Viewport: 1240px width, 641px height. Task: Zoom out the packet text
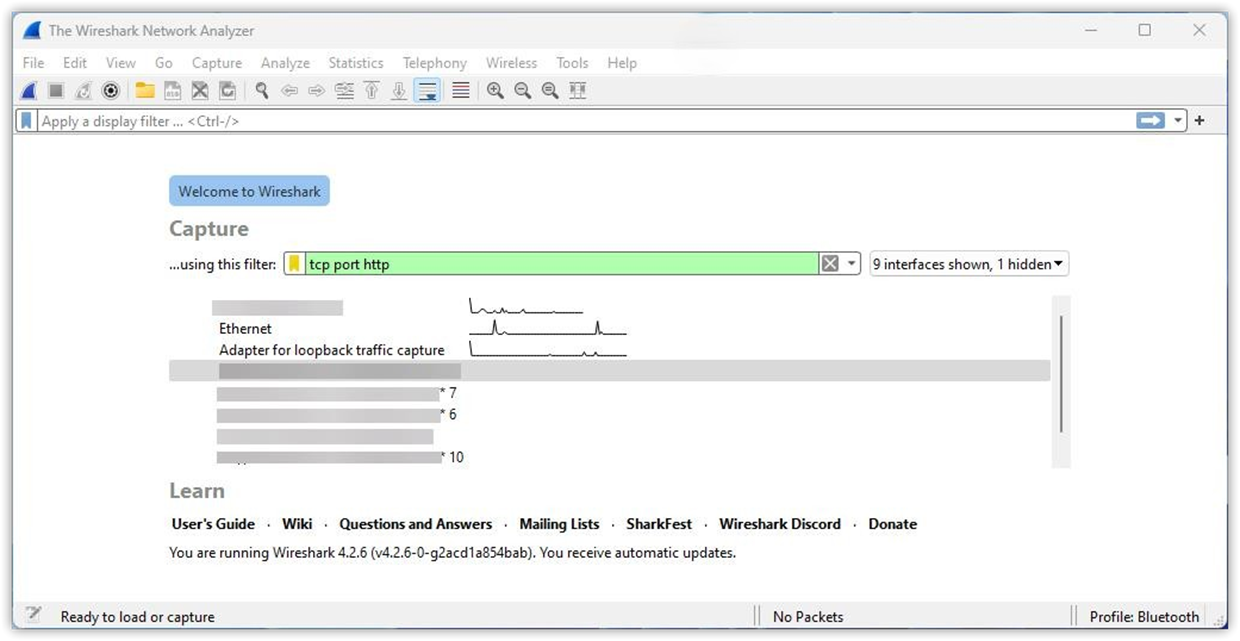coord(522,91)
